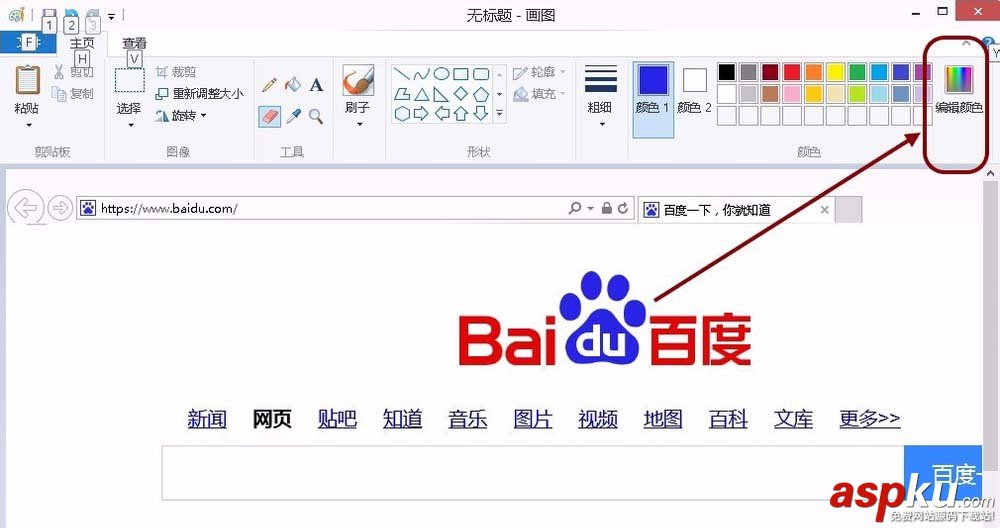Click 复制 copy button
Screen dimensions: 1000x528
(73, 94)
